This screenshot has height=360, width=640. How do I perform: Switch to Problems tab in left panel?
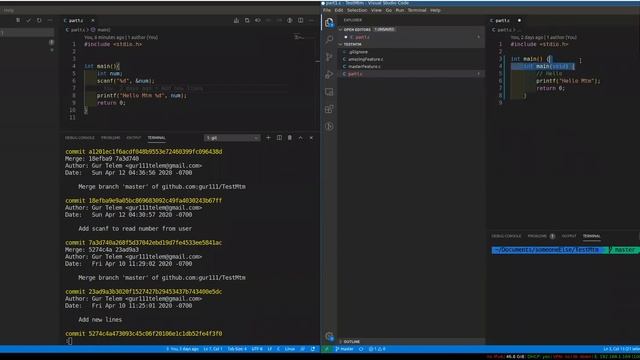tap(111, 138)
